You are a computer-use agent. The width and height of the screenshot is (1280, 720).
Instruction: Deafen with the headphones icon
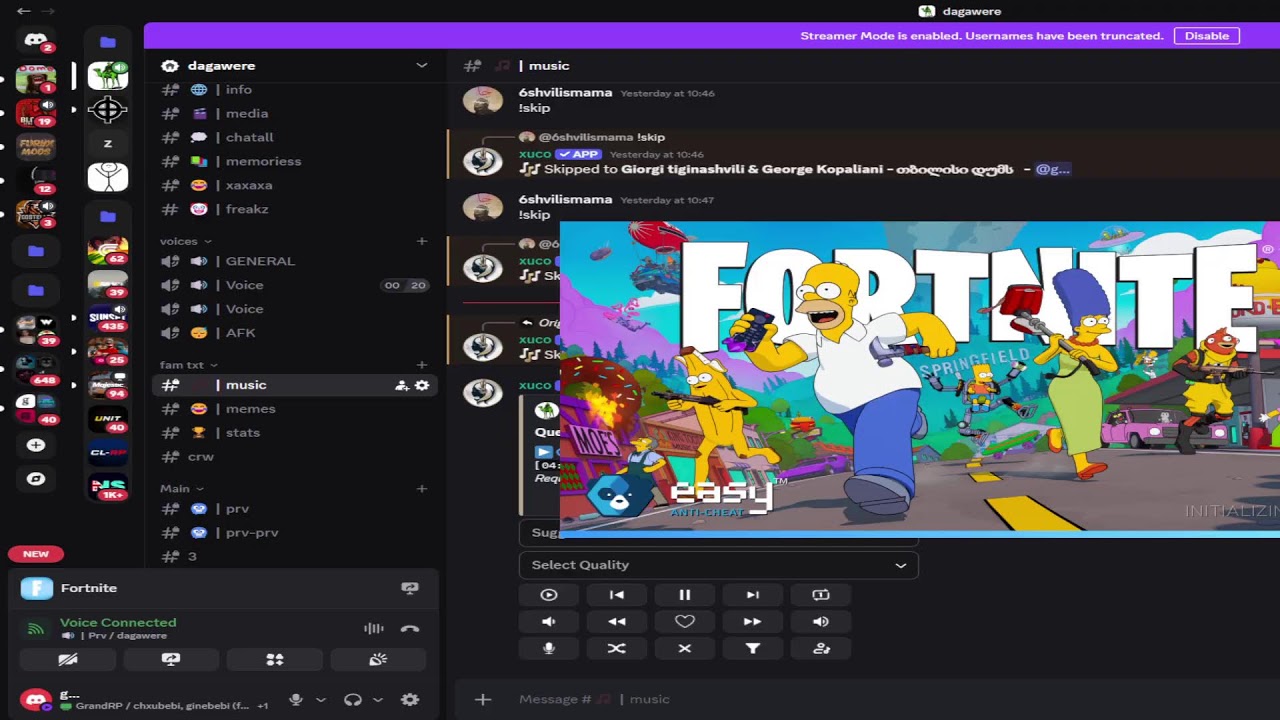pos(353,700)
